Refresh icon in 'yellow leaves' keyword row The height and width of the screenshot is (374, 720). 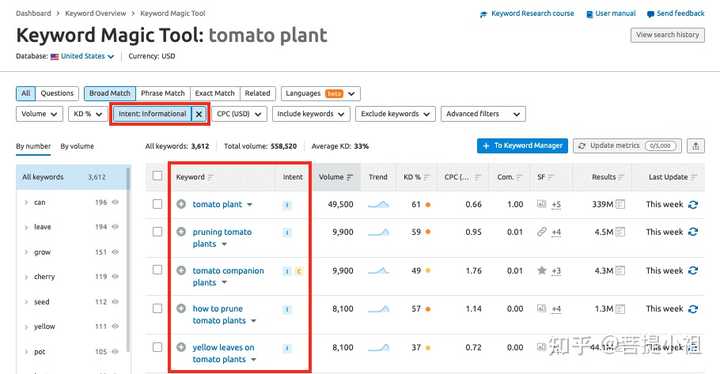click(693, 347)
